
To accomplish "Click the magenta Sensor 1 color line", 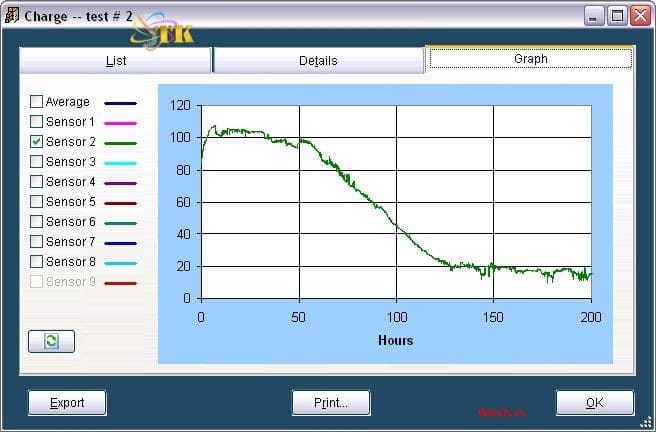I will coord(120,123).
